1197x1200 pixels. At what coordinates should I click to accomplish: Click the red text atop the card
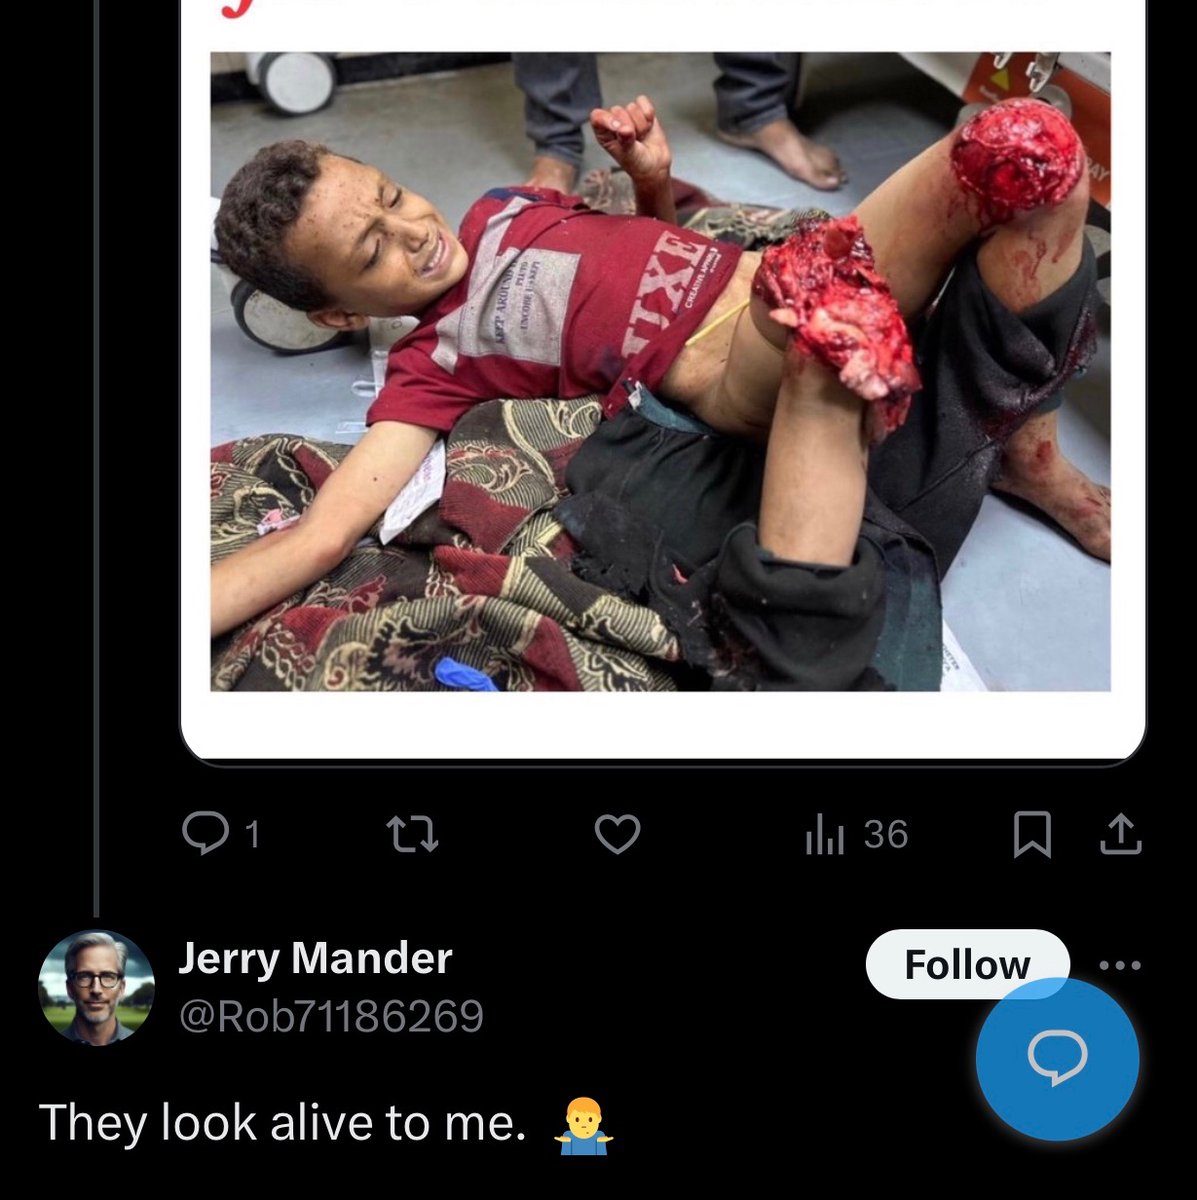tap(235, 12)
